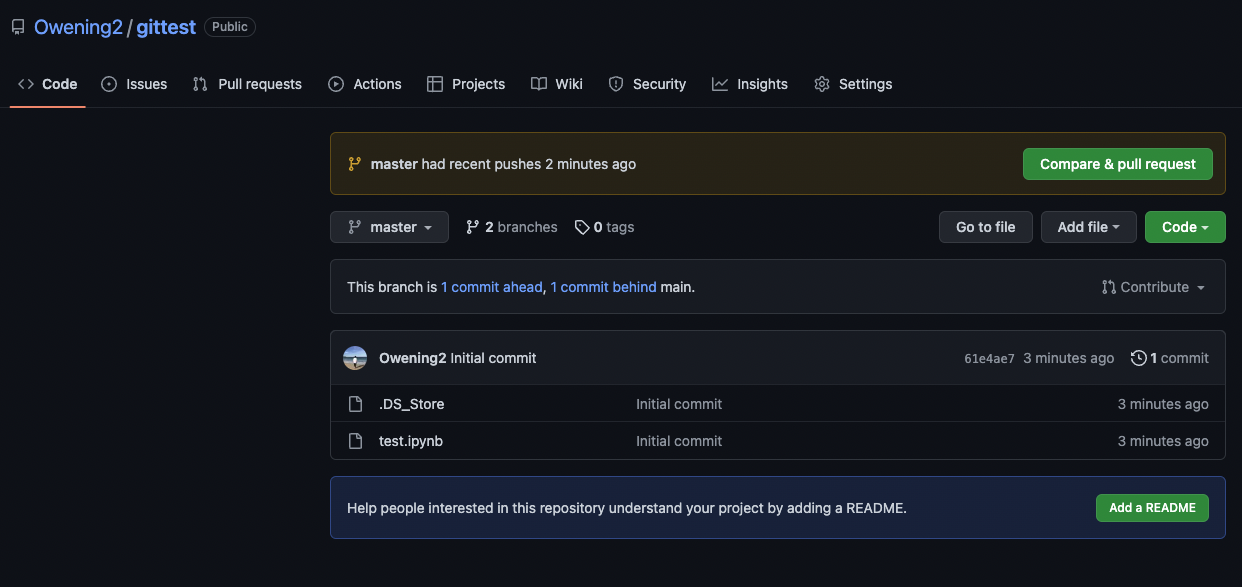1242x587 pixels.
Task: Open the 1 commit behind link
Action: tap(604, 287)
